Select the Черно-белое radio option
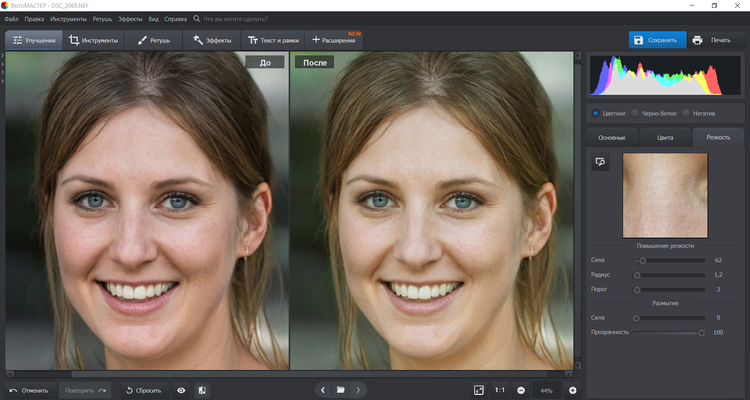The image size is (750, 400). pyautogui.click(x=636, y=113)
